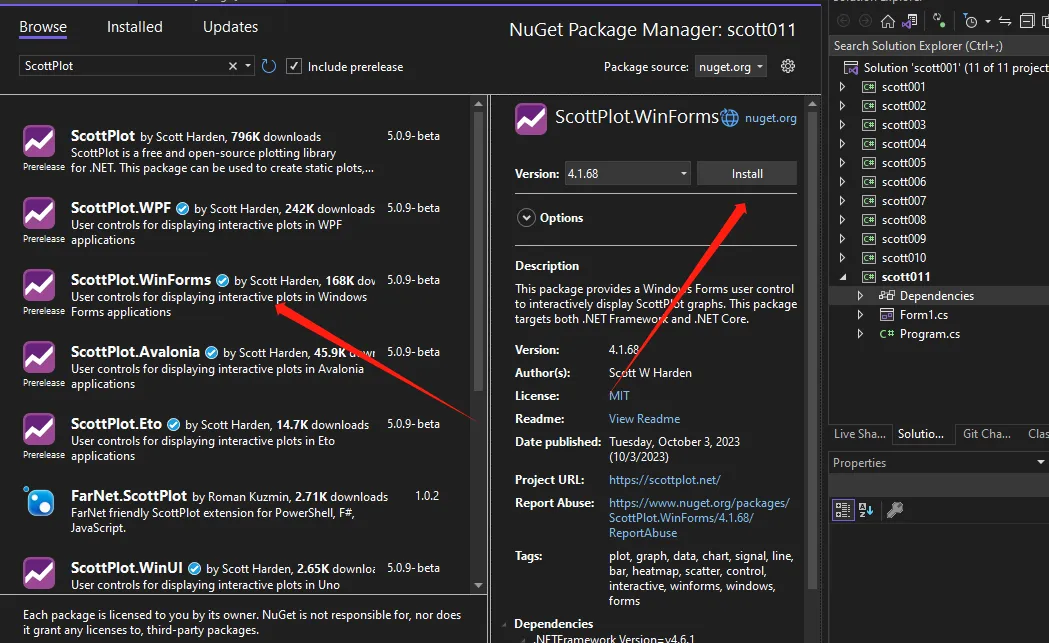Open the MIT license link

pos(619,396)
